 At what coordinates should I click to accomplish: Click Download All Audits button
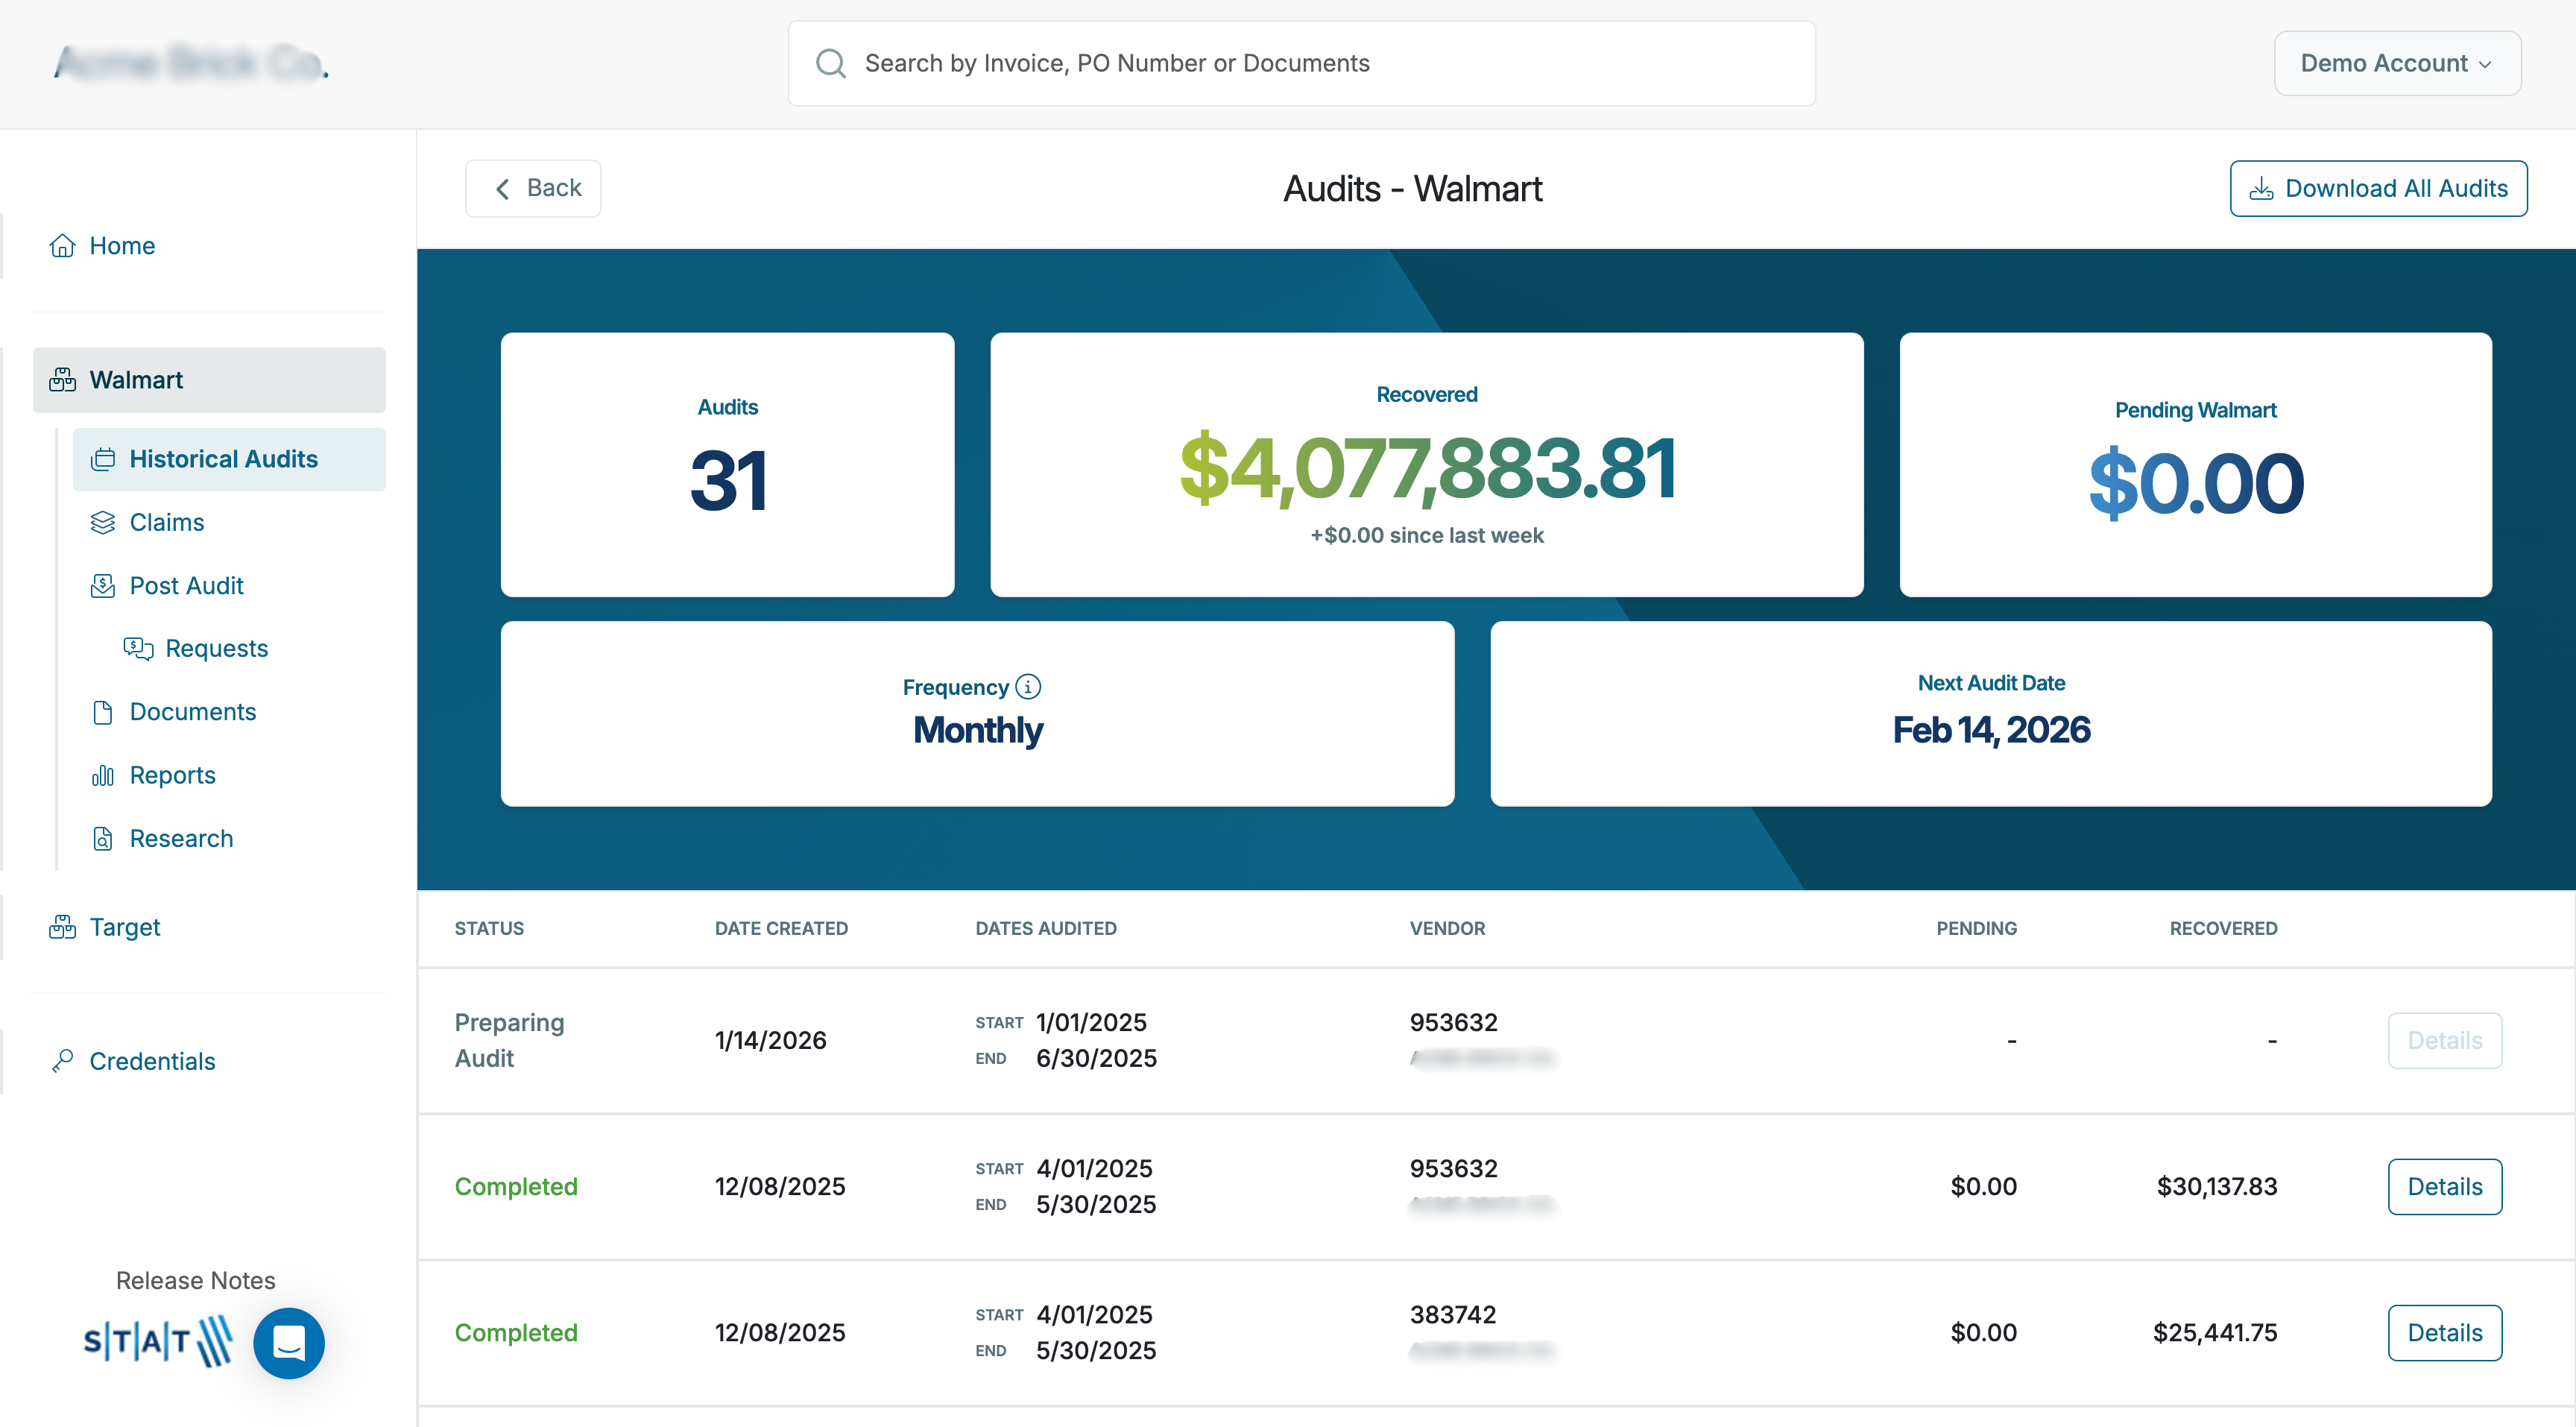tap(2378, 188)
